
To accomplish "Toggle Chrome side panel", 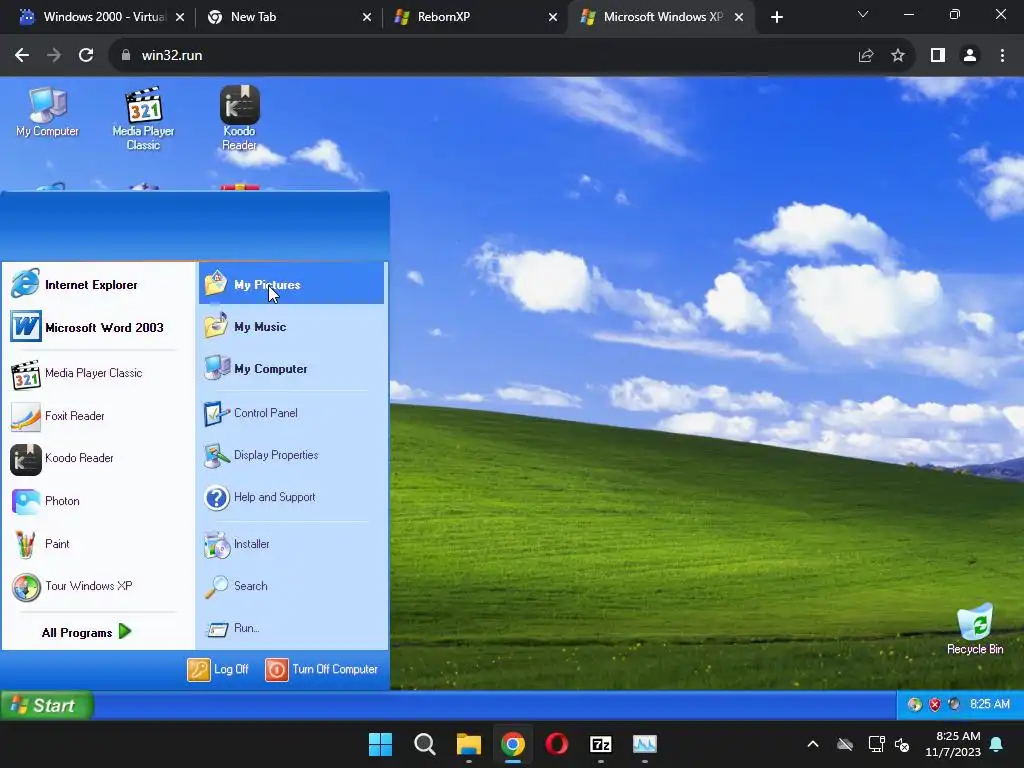I will pyautogui.click(x=938, y=56).
